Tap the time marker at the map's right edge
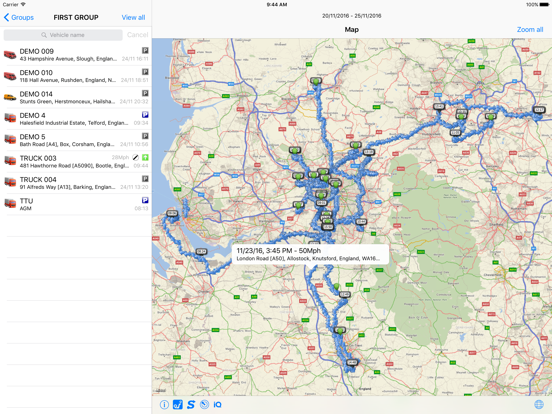 (539, 110)
